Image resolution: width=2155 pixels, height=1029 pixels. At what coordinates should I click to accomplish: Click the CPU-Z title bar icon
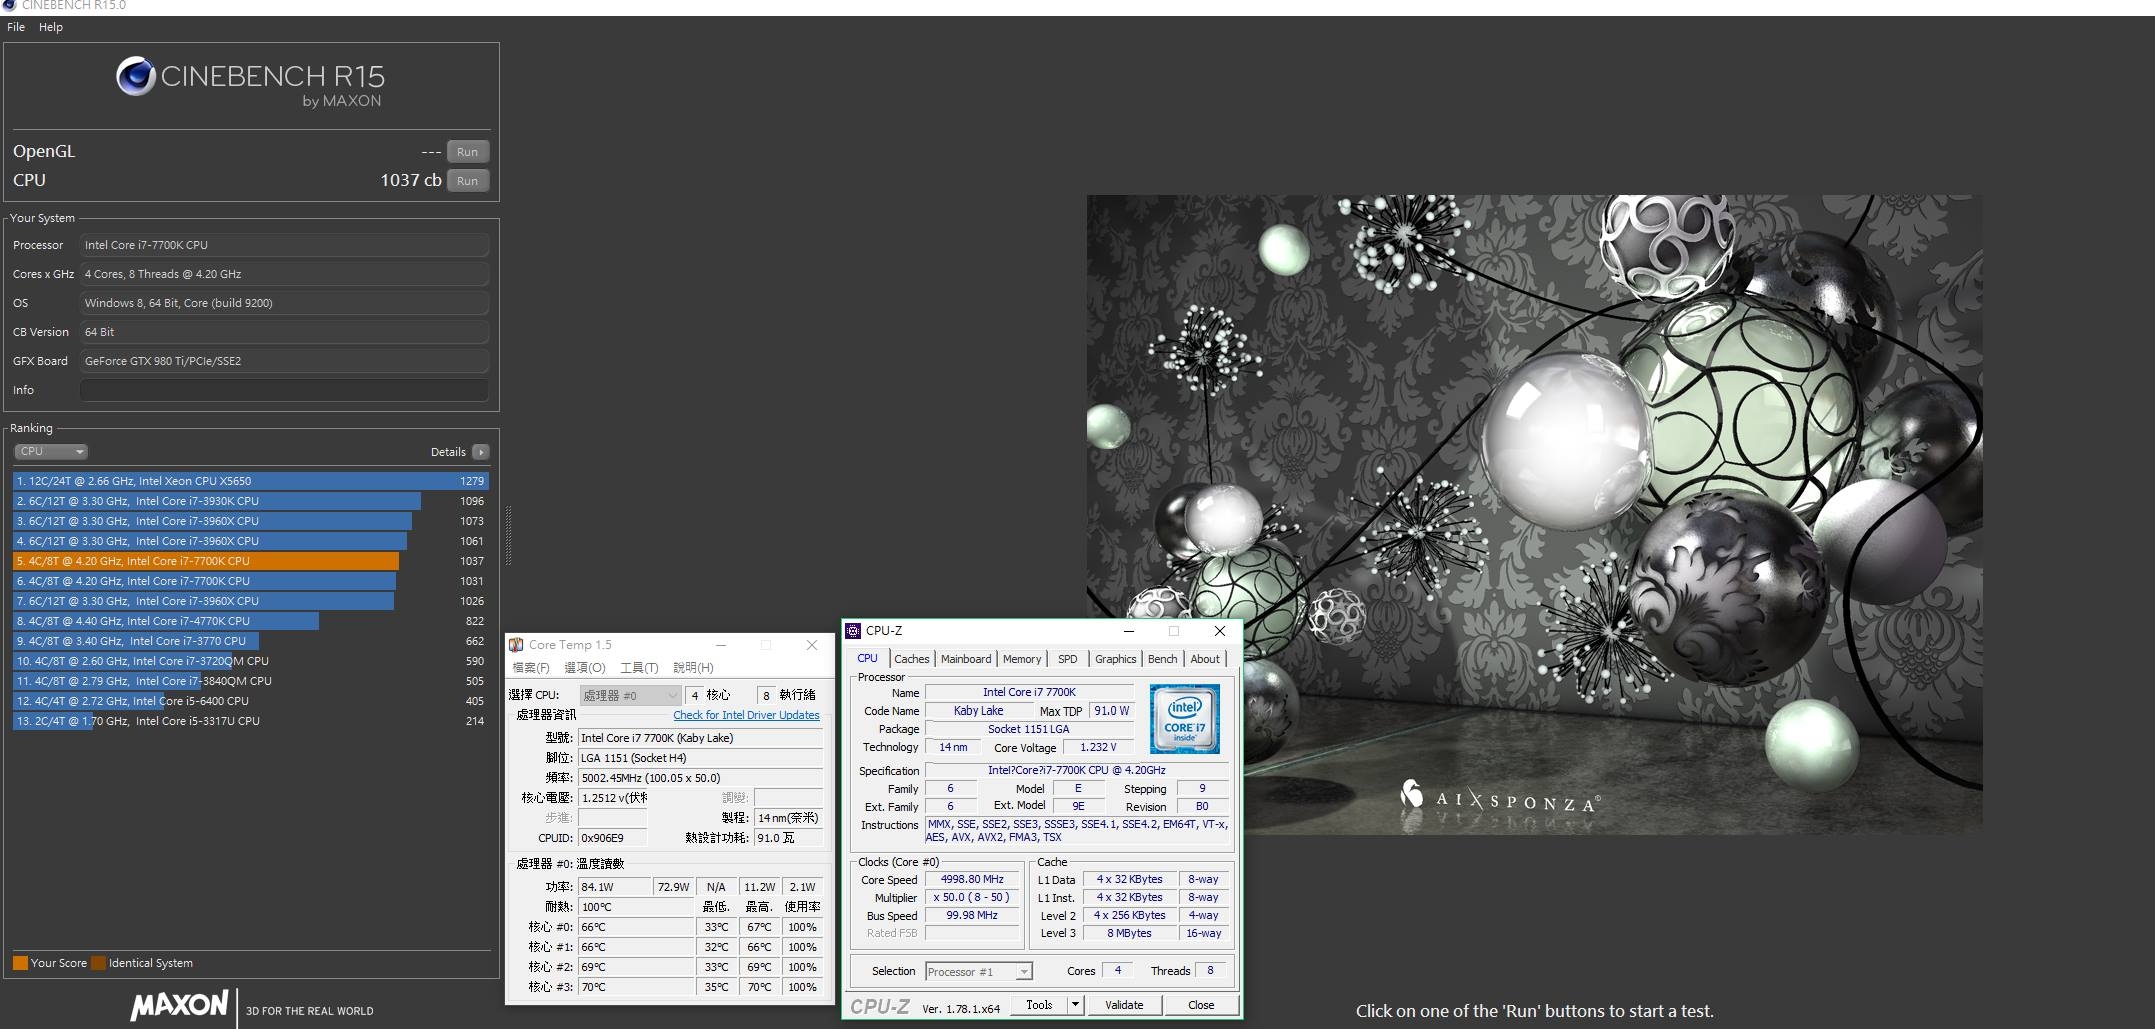(x=853, y=631)
